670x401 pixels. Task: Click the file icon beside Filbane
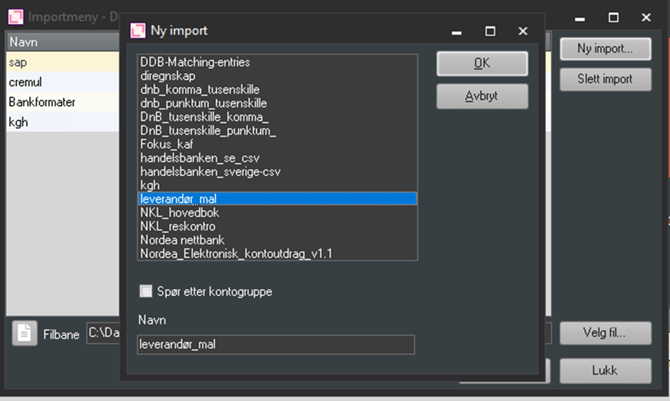pyautogui.click(x=24, y=333)
